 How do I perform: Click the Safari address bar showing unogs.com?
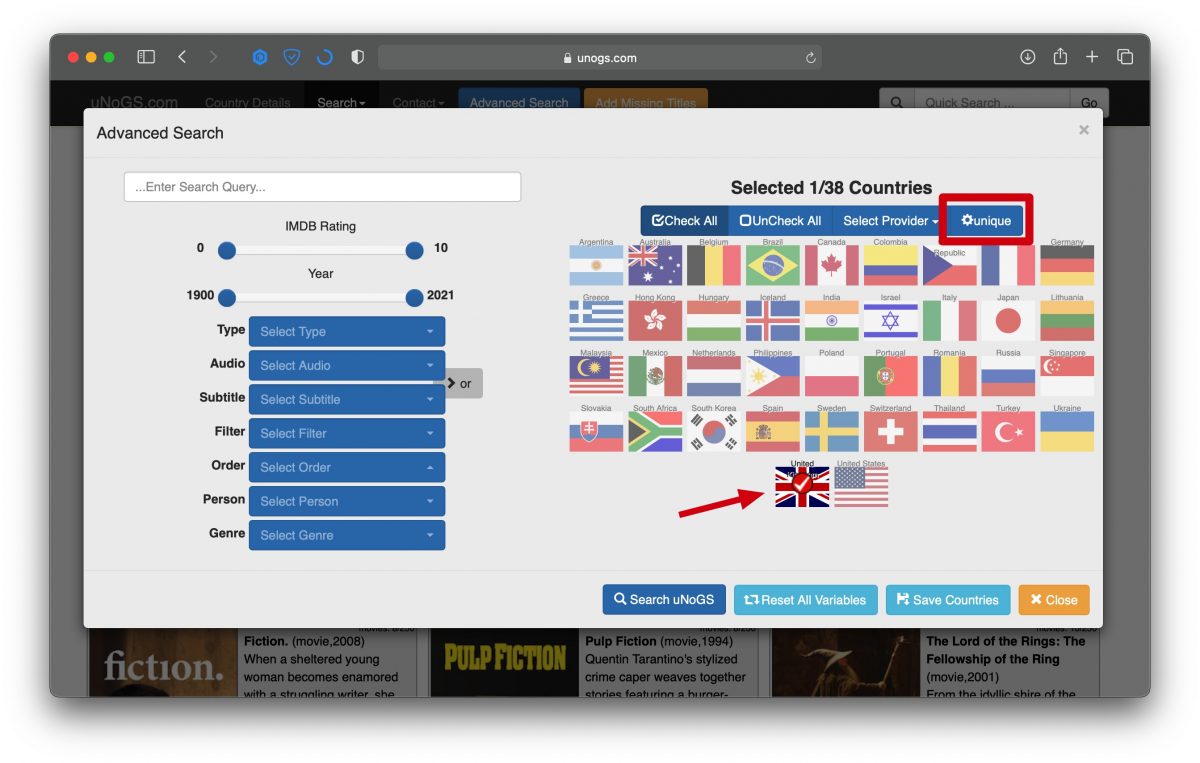tap(600, 58)
